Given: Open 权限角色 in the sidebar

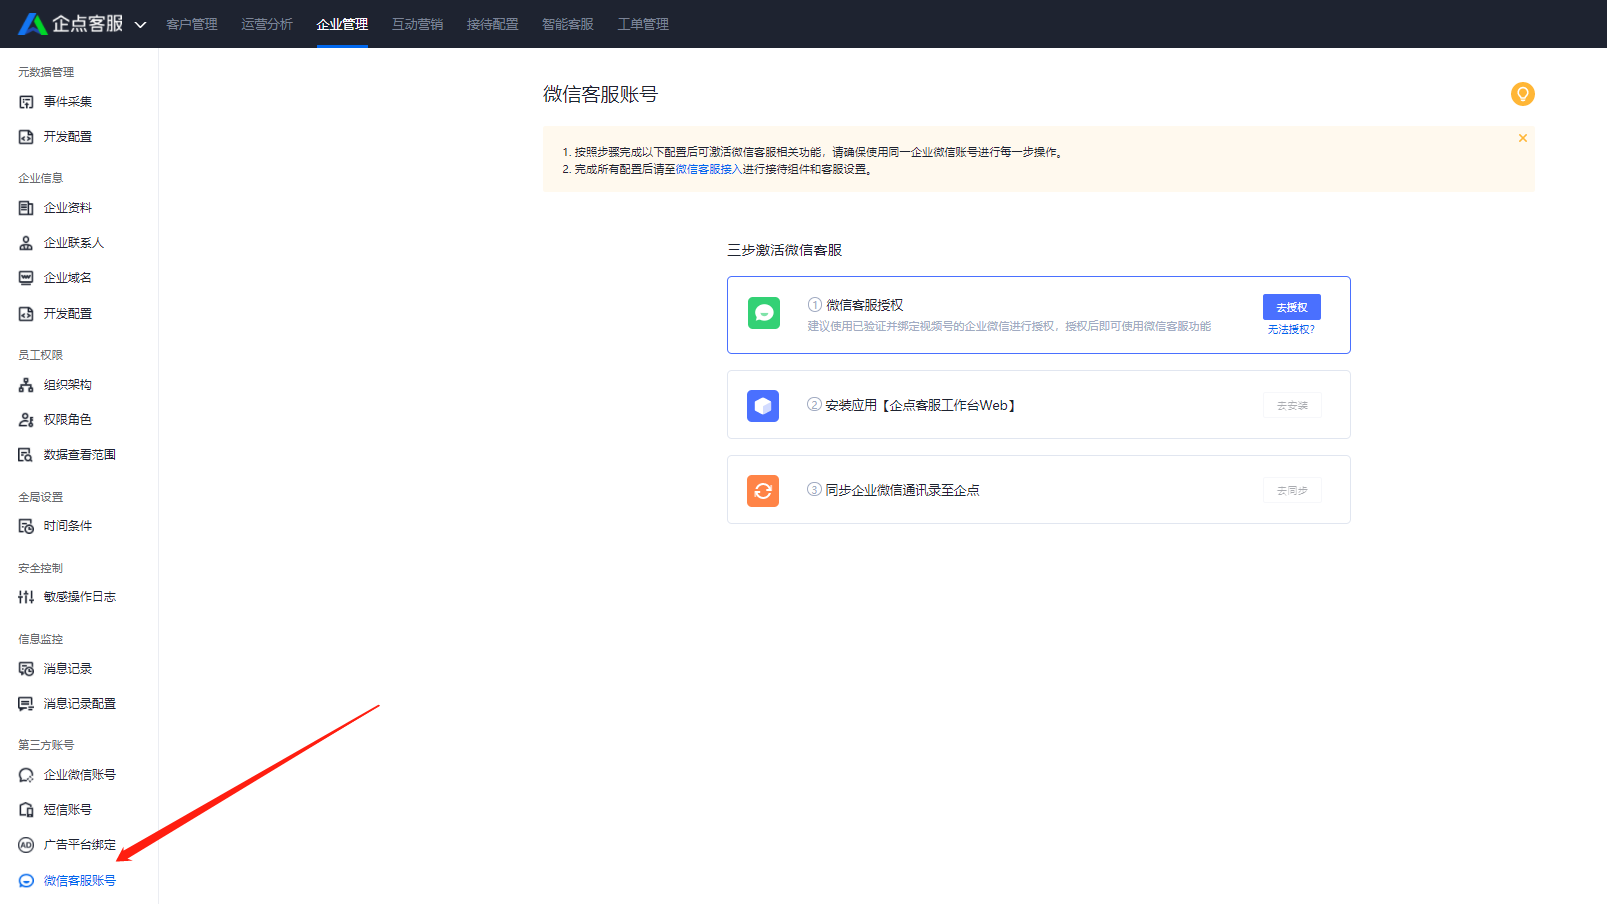Looking at the screenshot, I should point(67,420).
